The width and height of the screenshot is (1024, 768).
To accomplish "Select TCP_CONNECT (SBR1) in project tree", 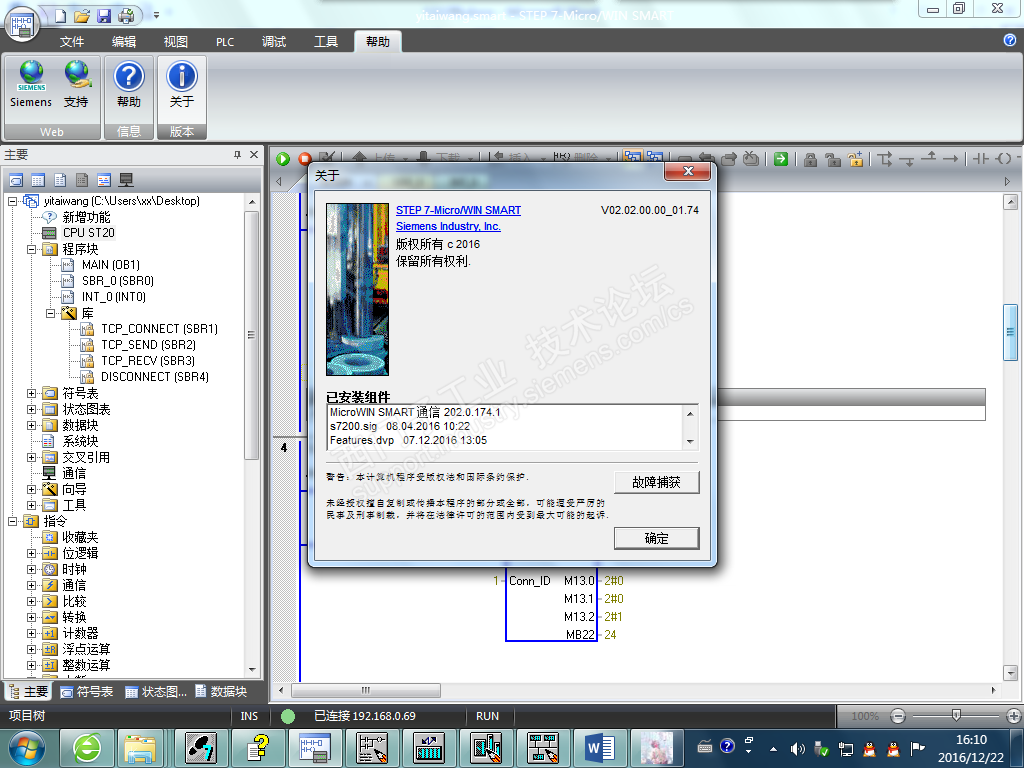I will (x=159, y=328).
